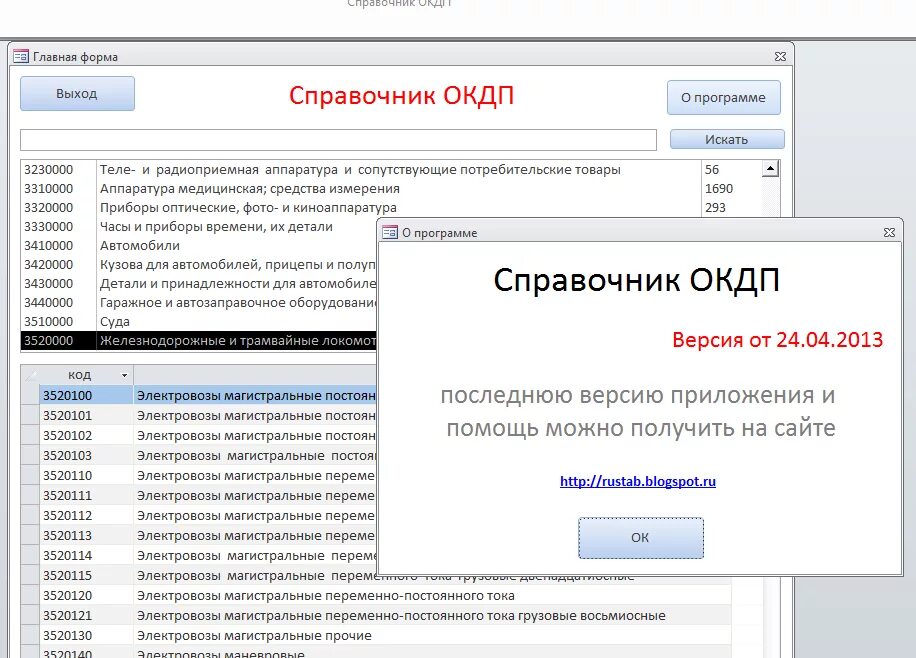The image size is (916, 658).
Task: Click переменно-постоянного тока грузовые восьмиосные cell
Action: [432, 615]
